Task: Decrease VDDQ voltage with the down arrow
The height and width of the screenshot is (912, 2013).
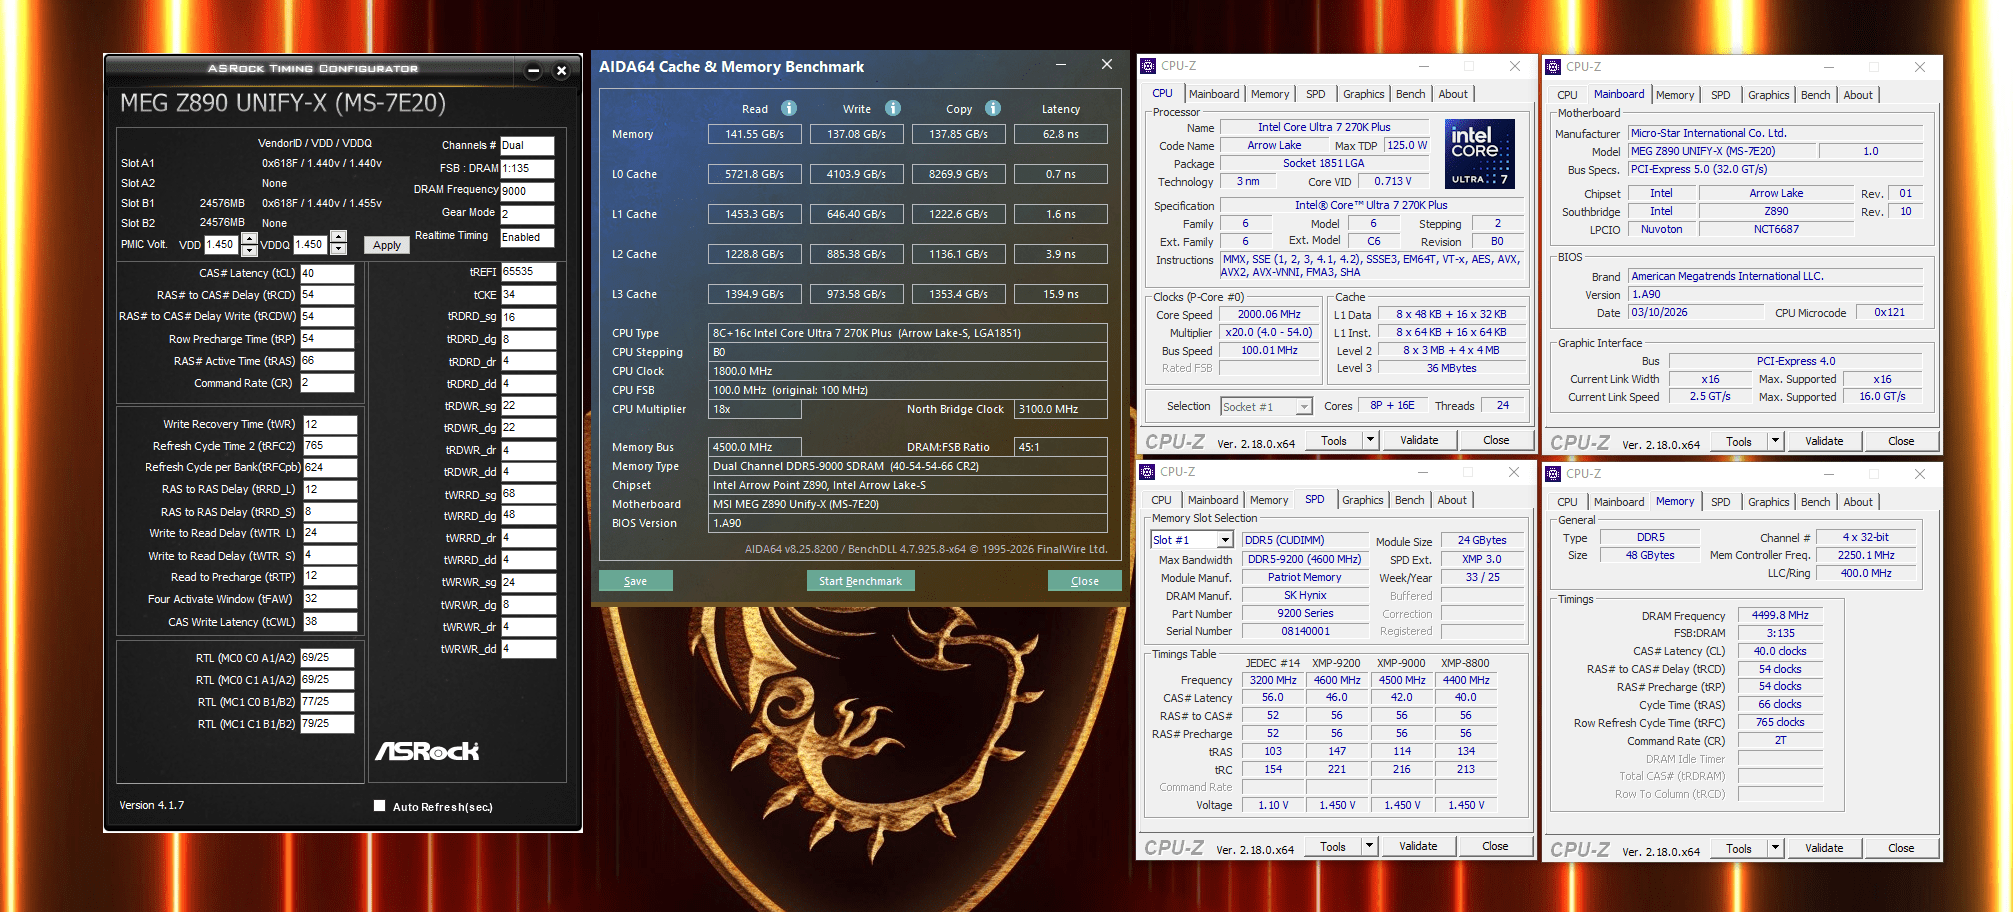Action: (339, 250)
